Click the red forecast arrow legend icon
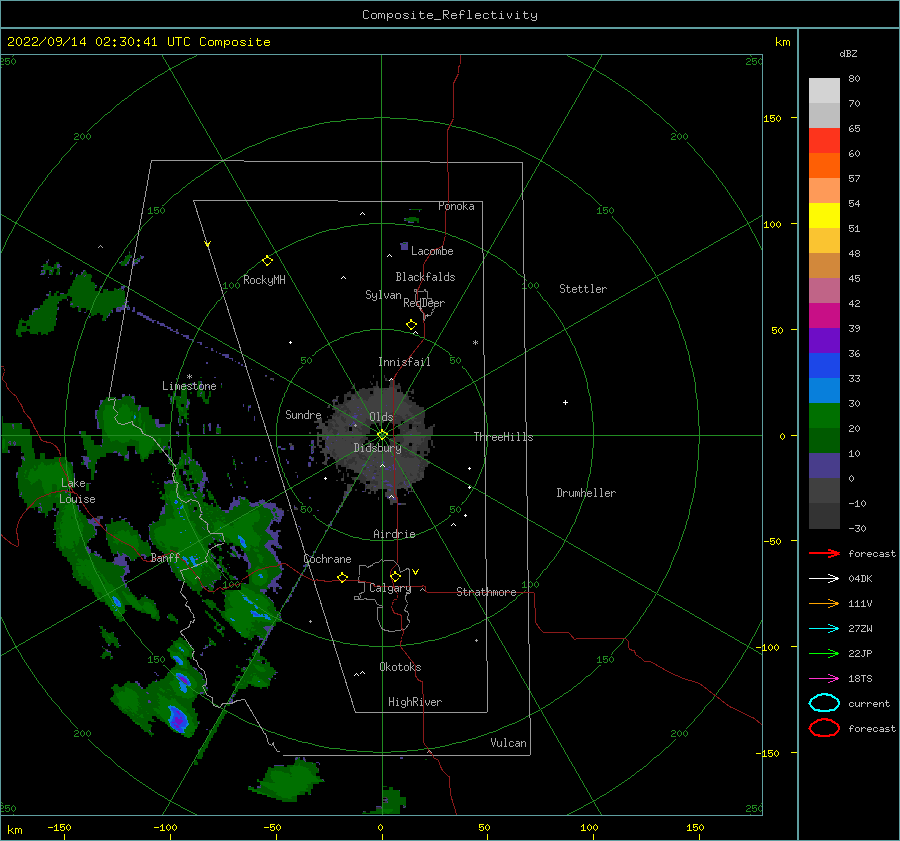This screenshot has width=900, height=841. (x=824, y=553)
